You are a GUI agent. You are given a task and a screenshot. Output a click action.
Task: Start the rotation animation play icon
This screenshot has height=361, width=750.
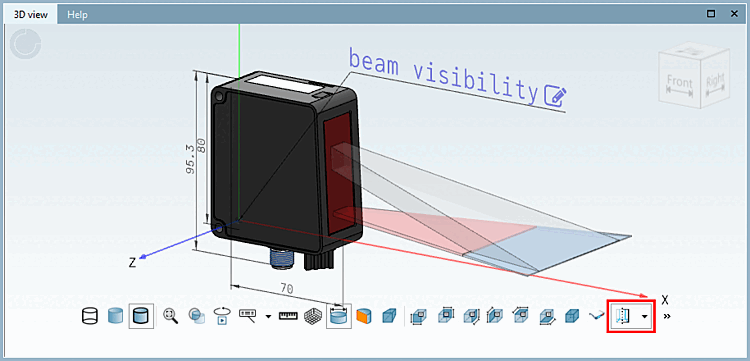[x=221, y=316]
